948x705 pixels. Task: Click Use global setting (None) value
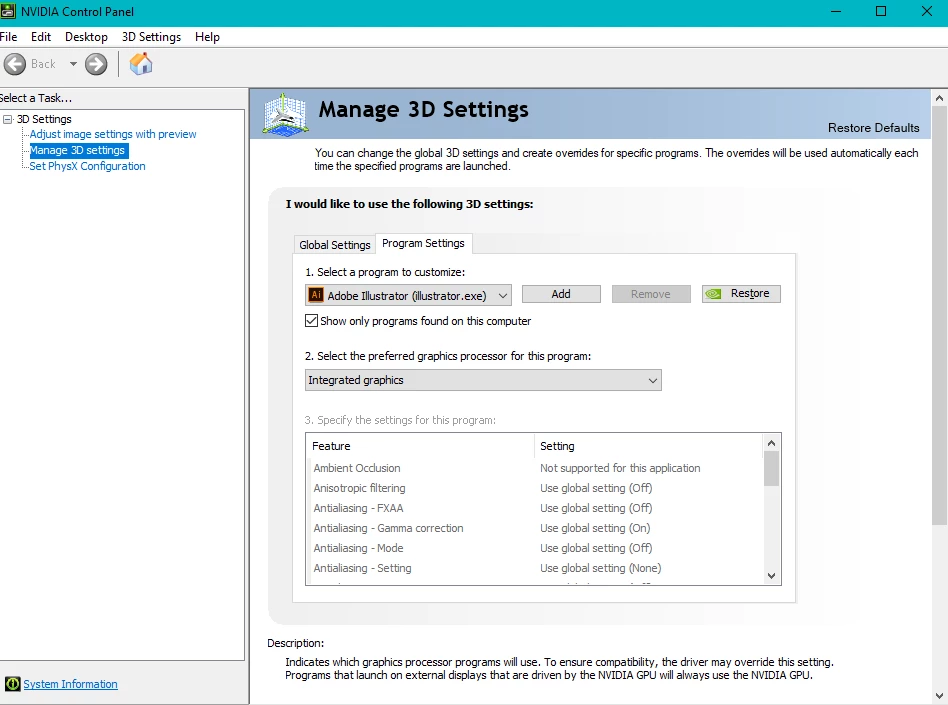[600, 568]
